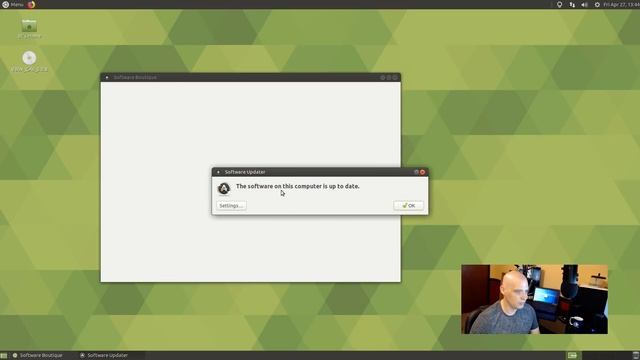
Task: Open the Software Boutique title bar window menu
Action: point(107,78)
